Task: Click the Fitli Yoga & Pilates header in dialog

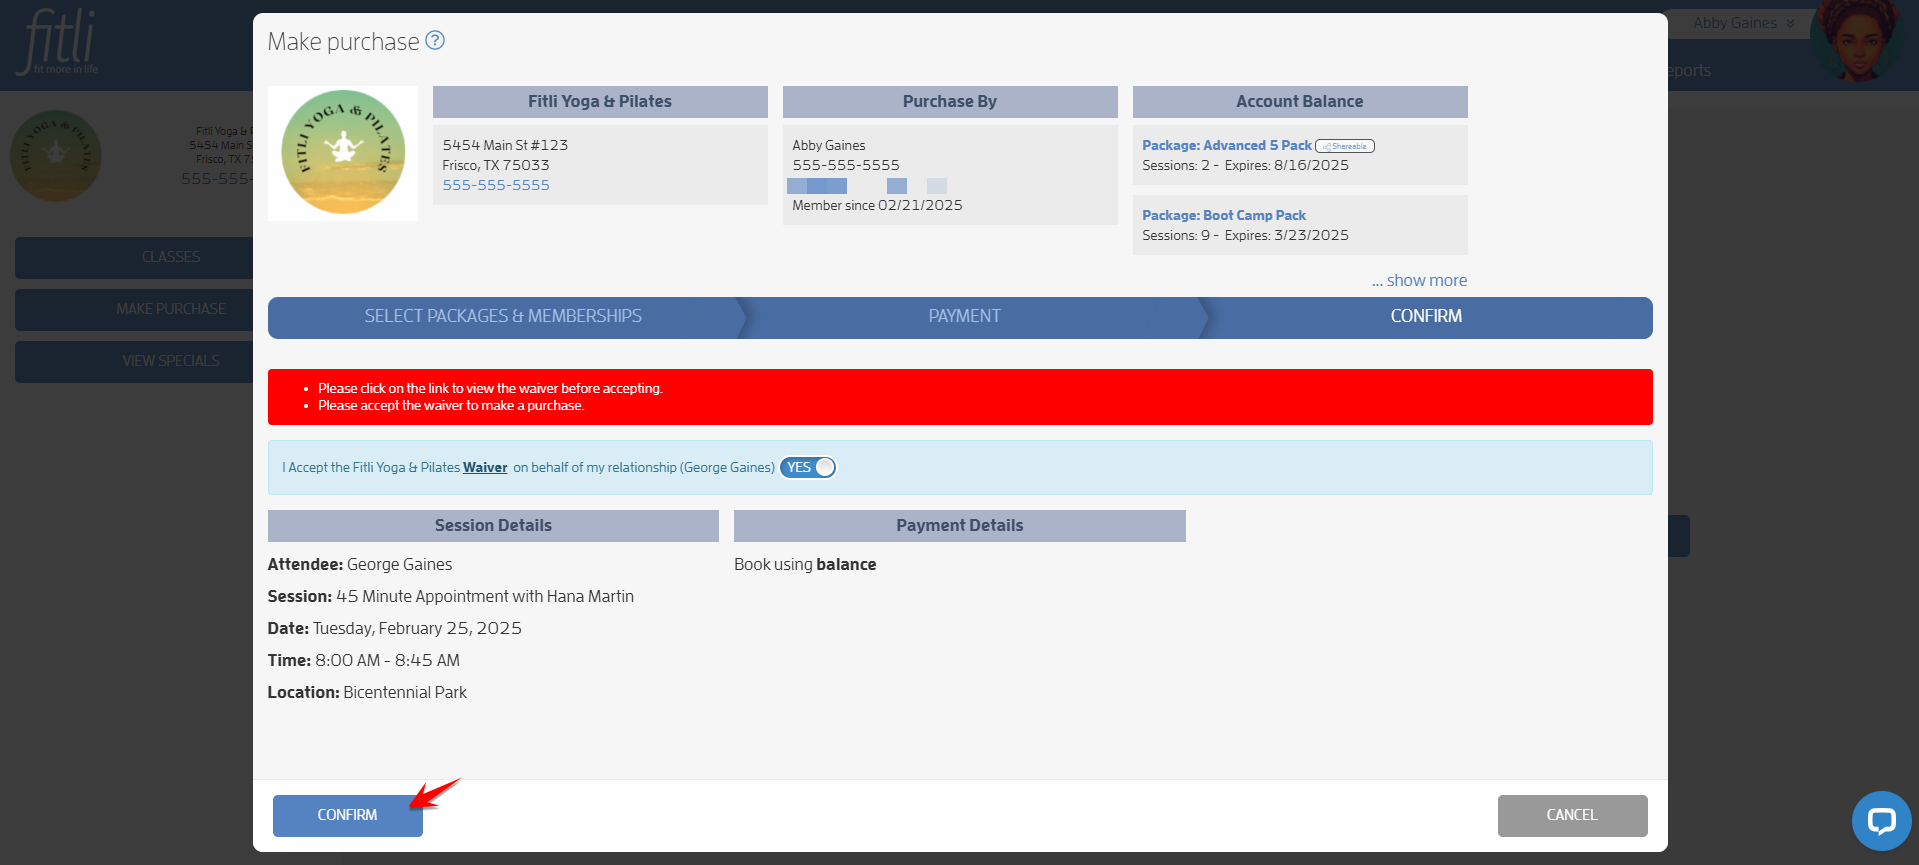Action: [600, 102]
